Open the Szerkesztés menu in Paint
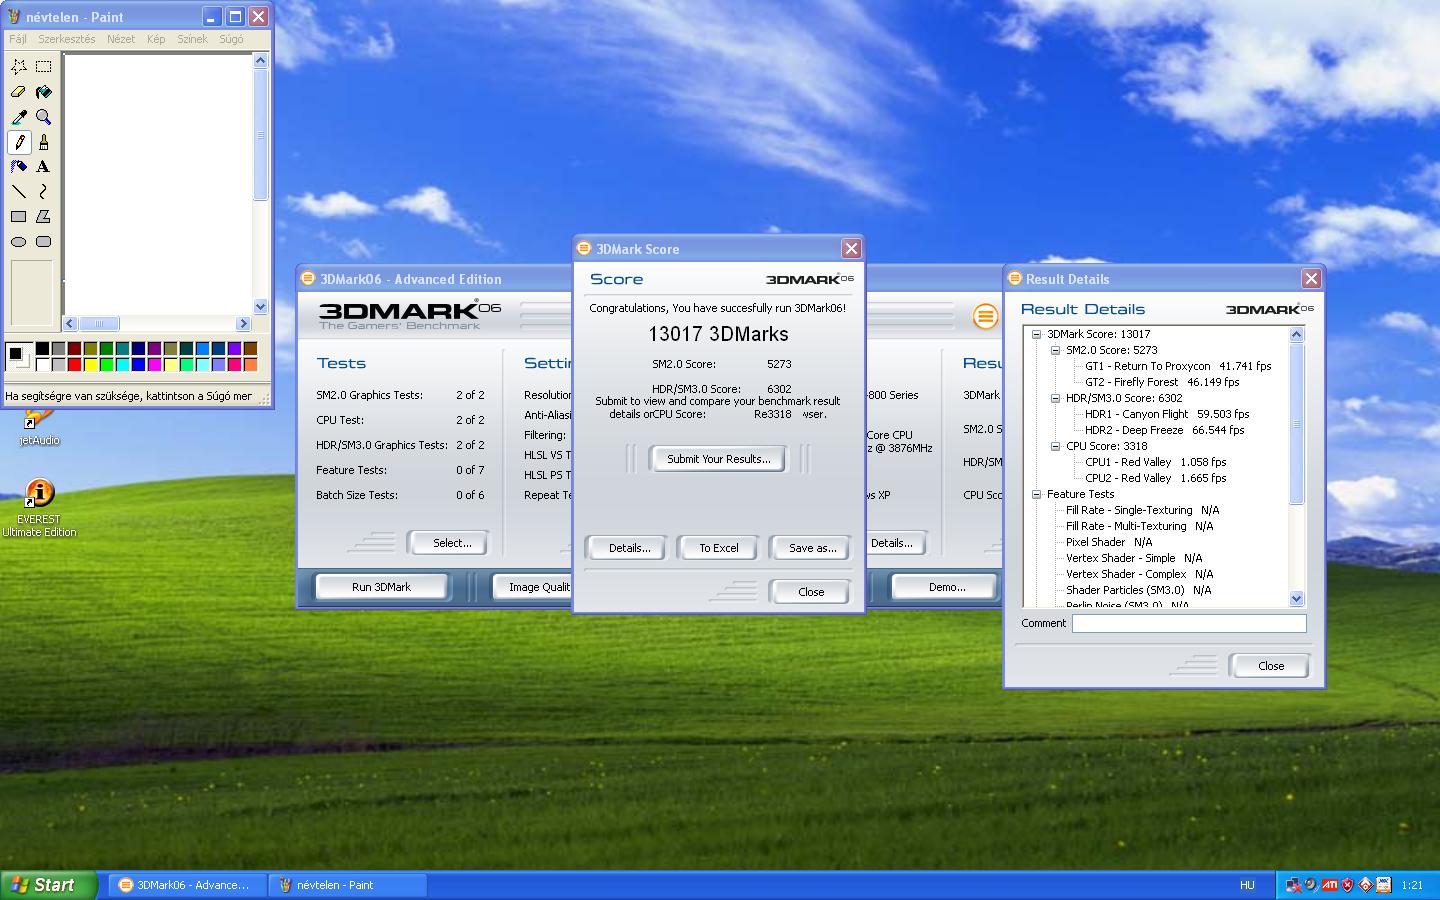Image resolution: width=1440 pixels, height=900 pixels. click(67, 39)
